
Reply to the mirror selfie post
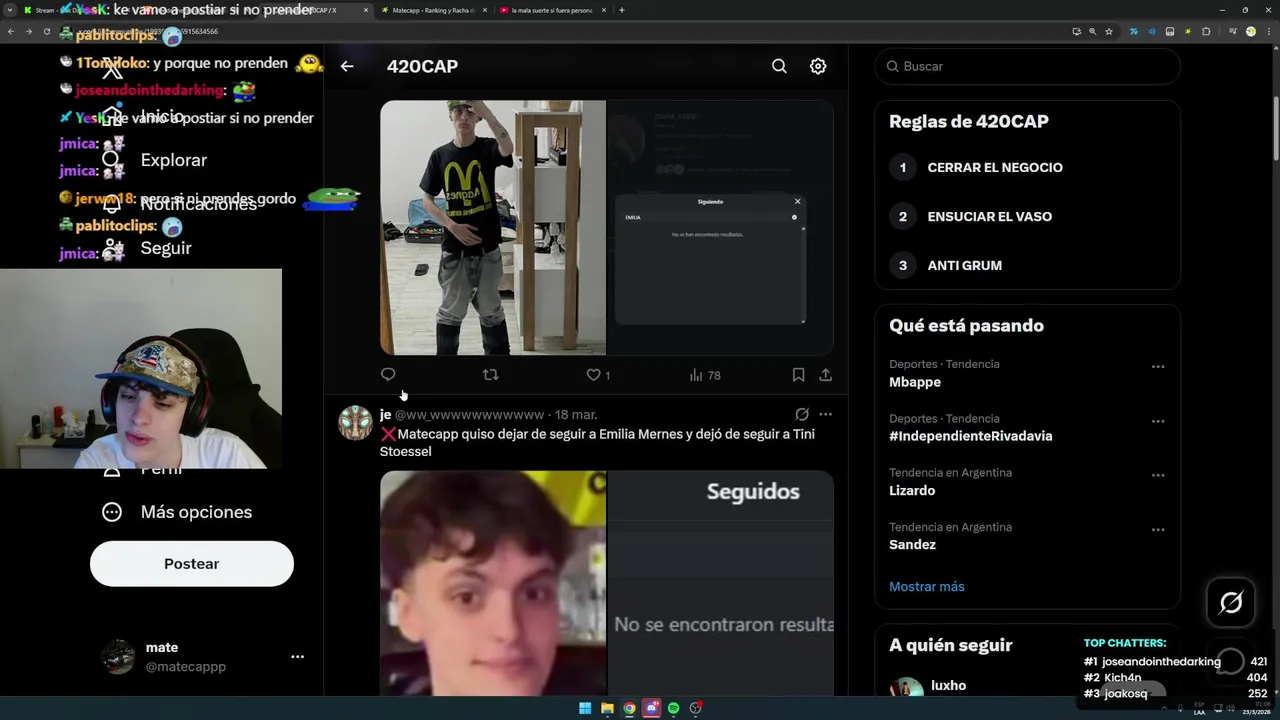click(x=388, y=374)
